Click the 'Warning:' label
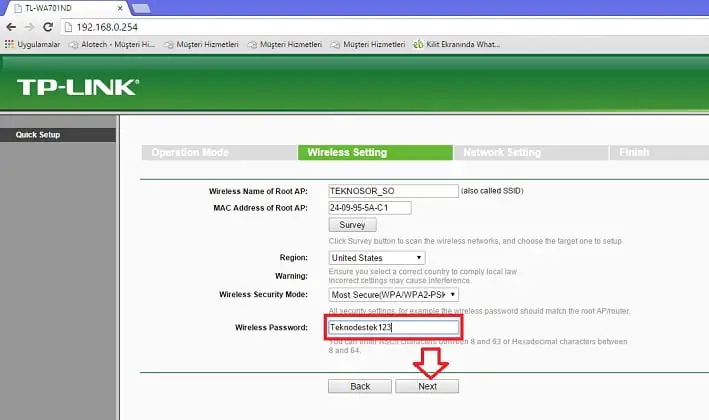The height and width of the screenshot is (420, 709). [291, 276]
